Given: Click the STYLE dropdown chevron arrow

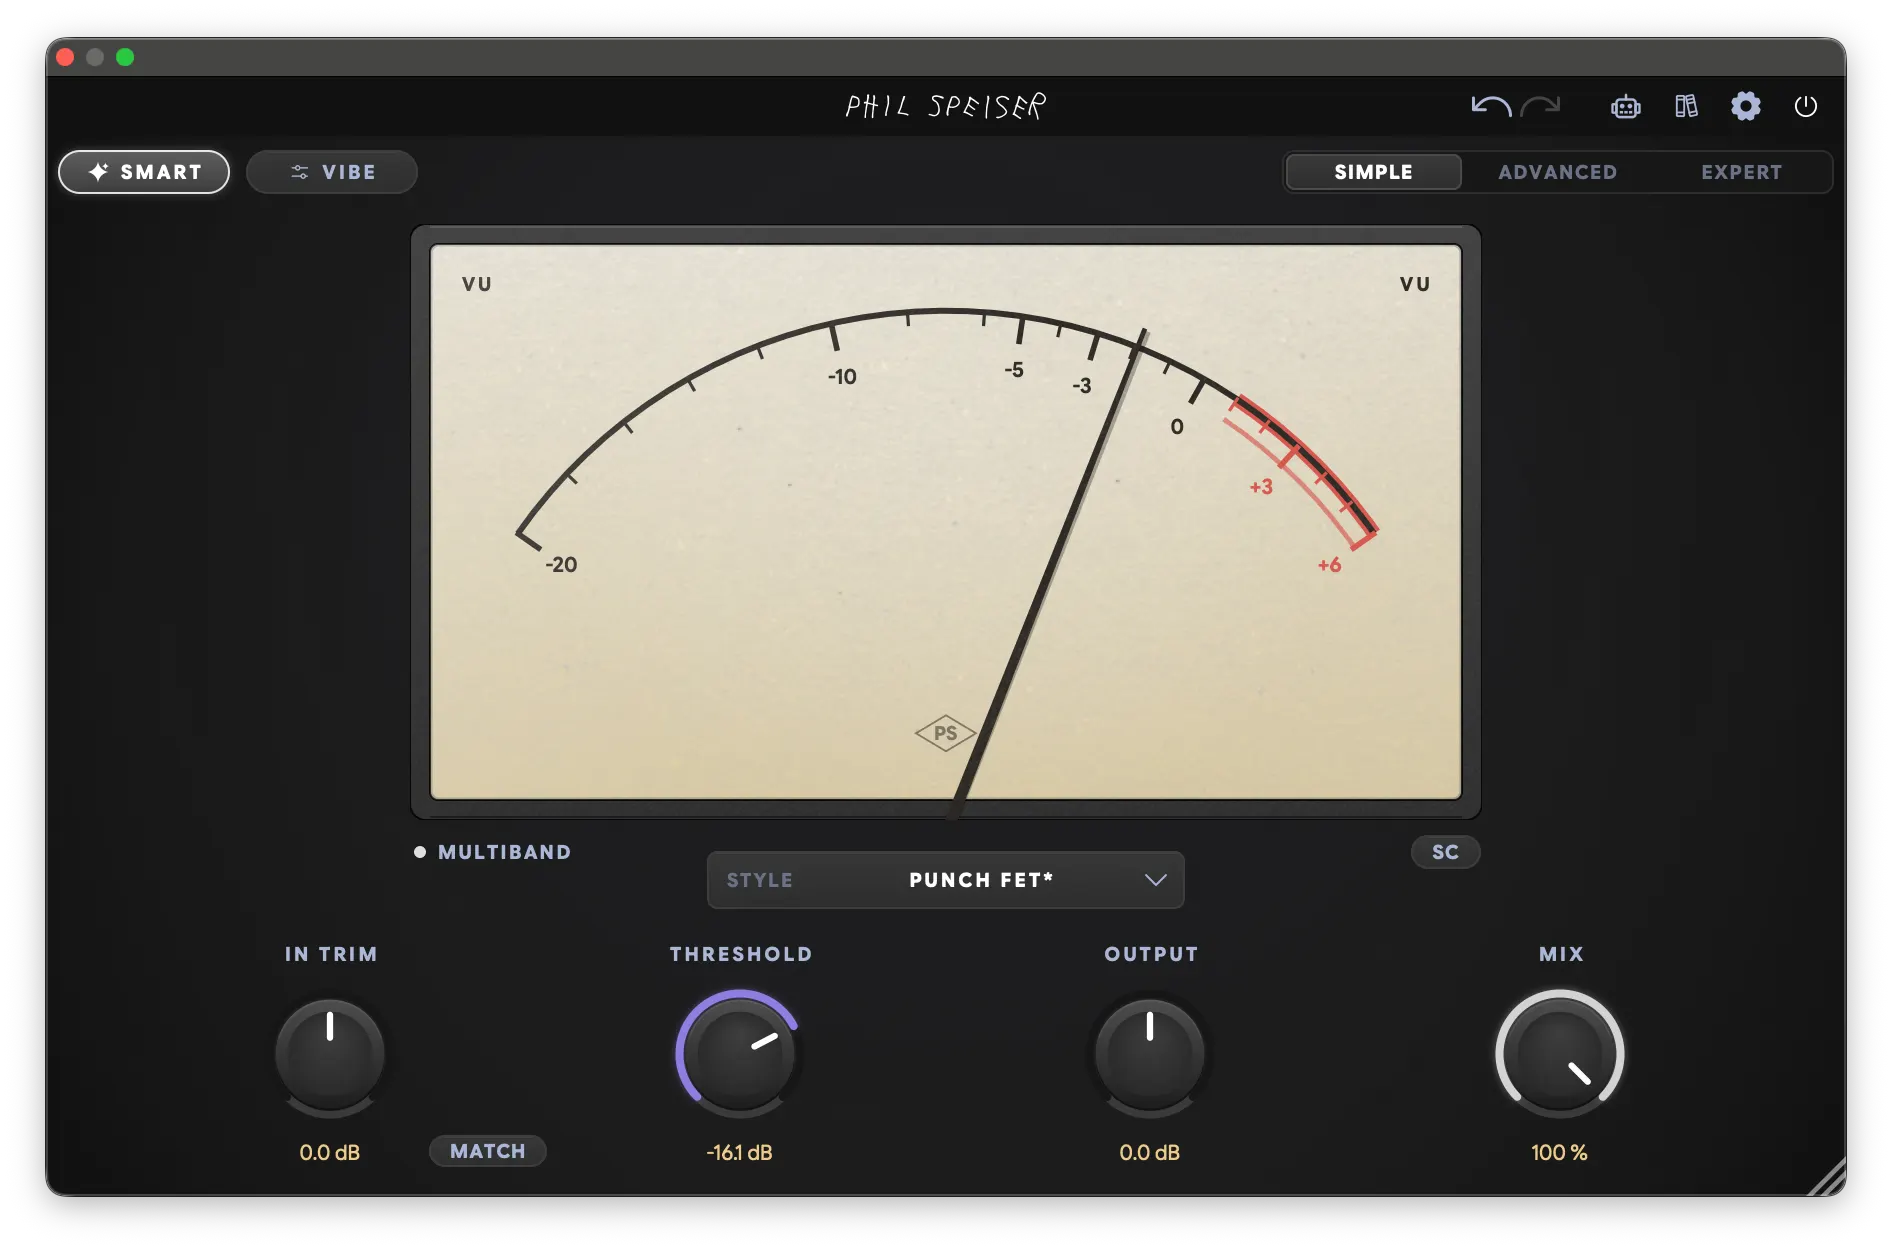Looking at the screenshot, I should [1156, 880].
